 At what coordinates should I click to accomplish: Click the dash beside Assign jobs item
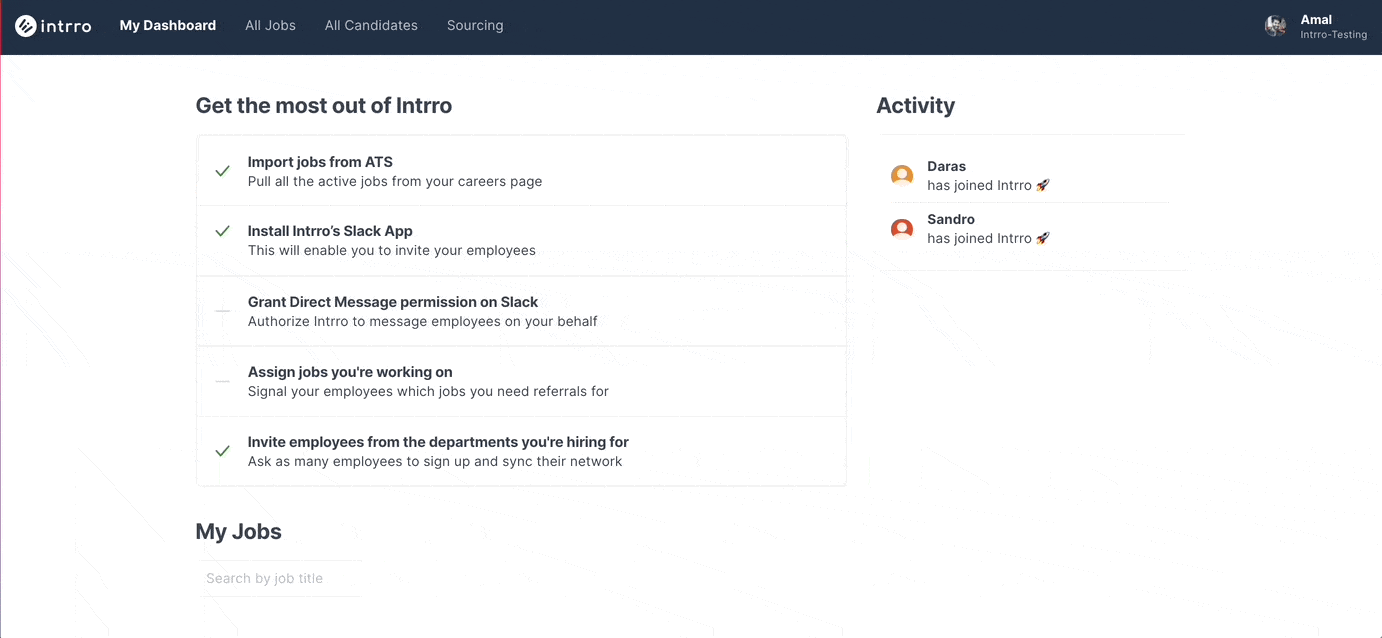coord(223,381)
